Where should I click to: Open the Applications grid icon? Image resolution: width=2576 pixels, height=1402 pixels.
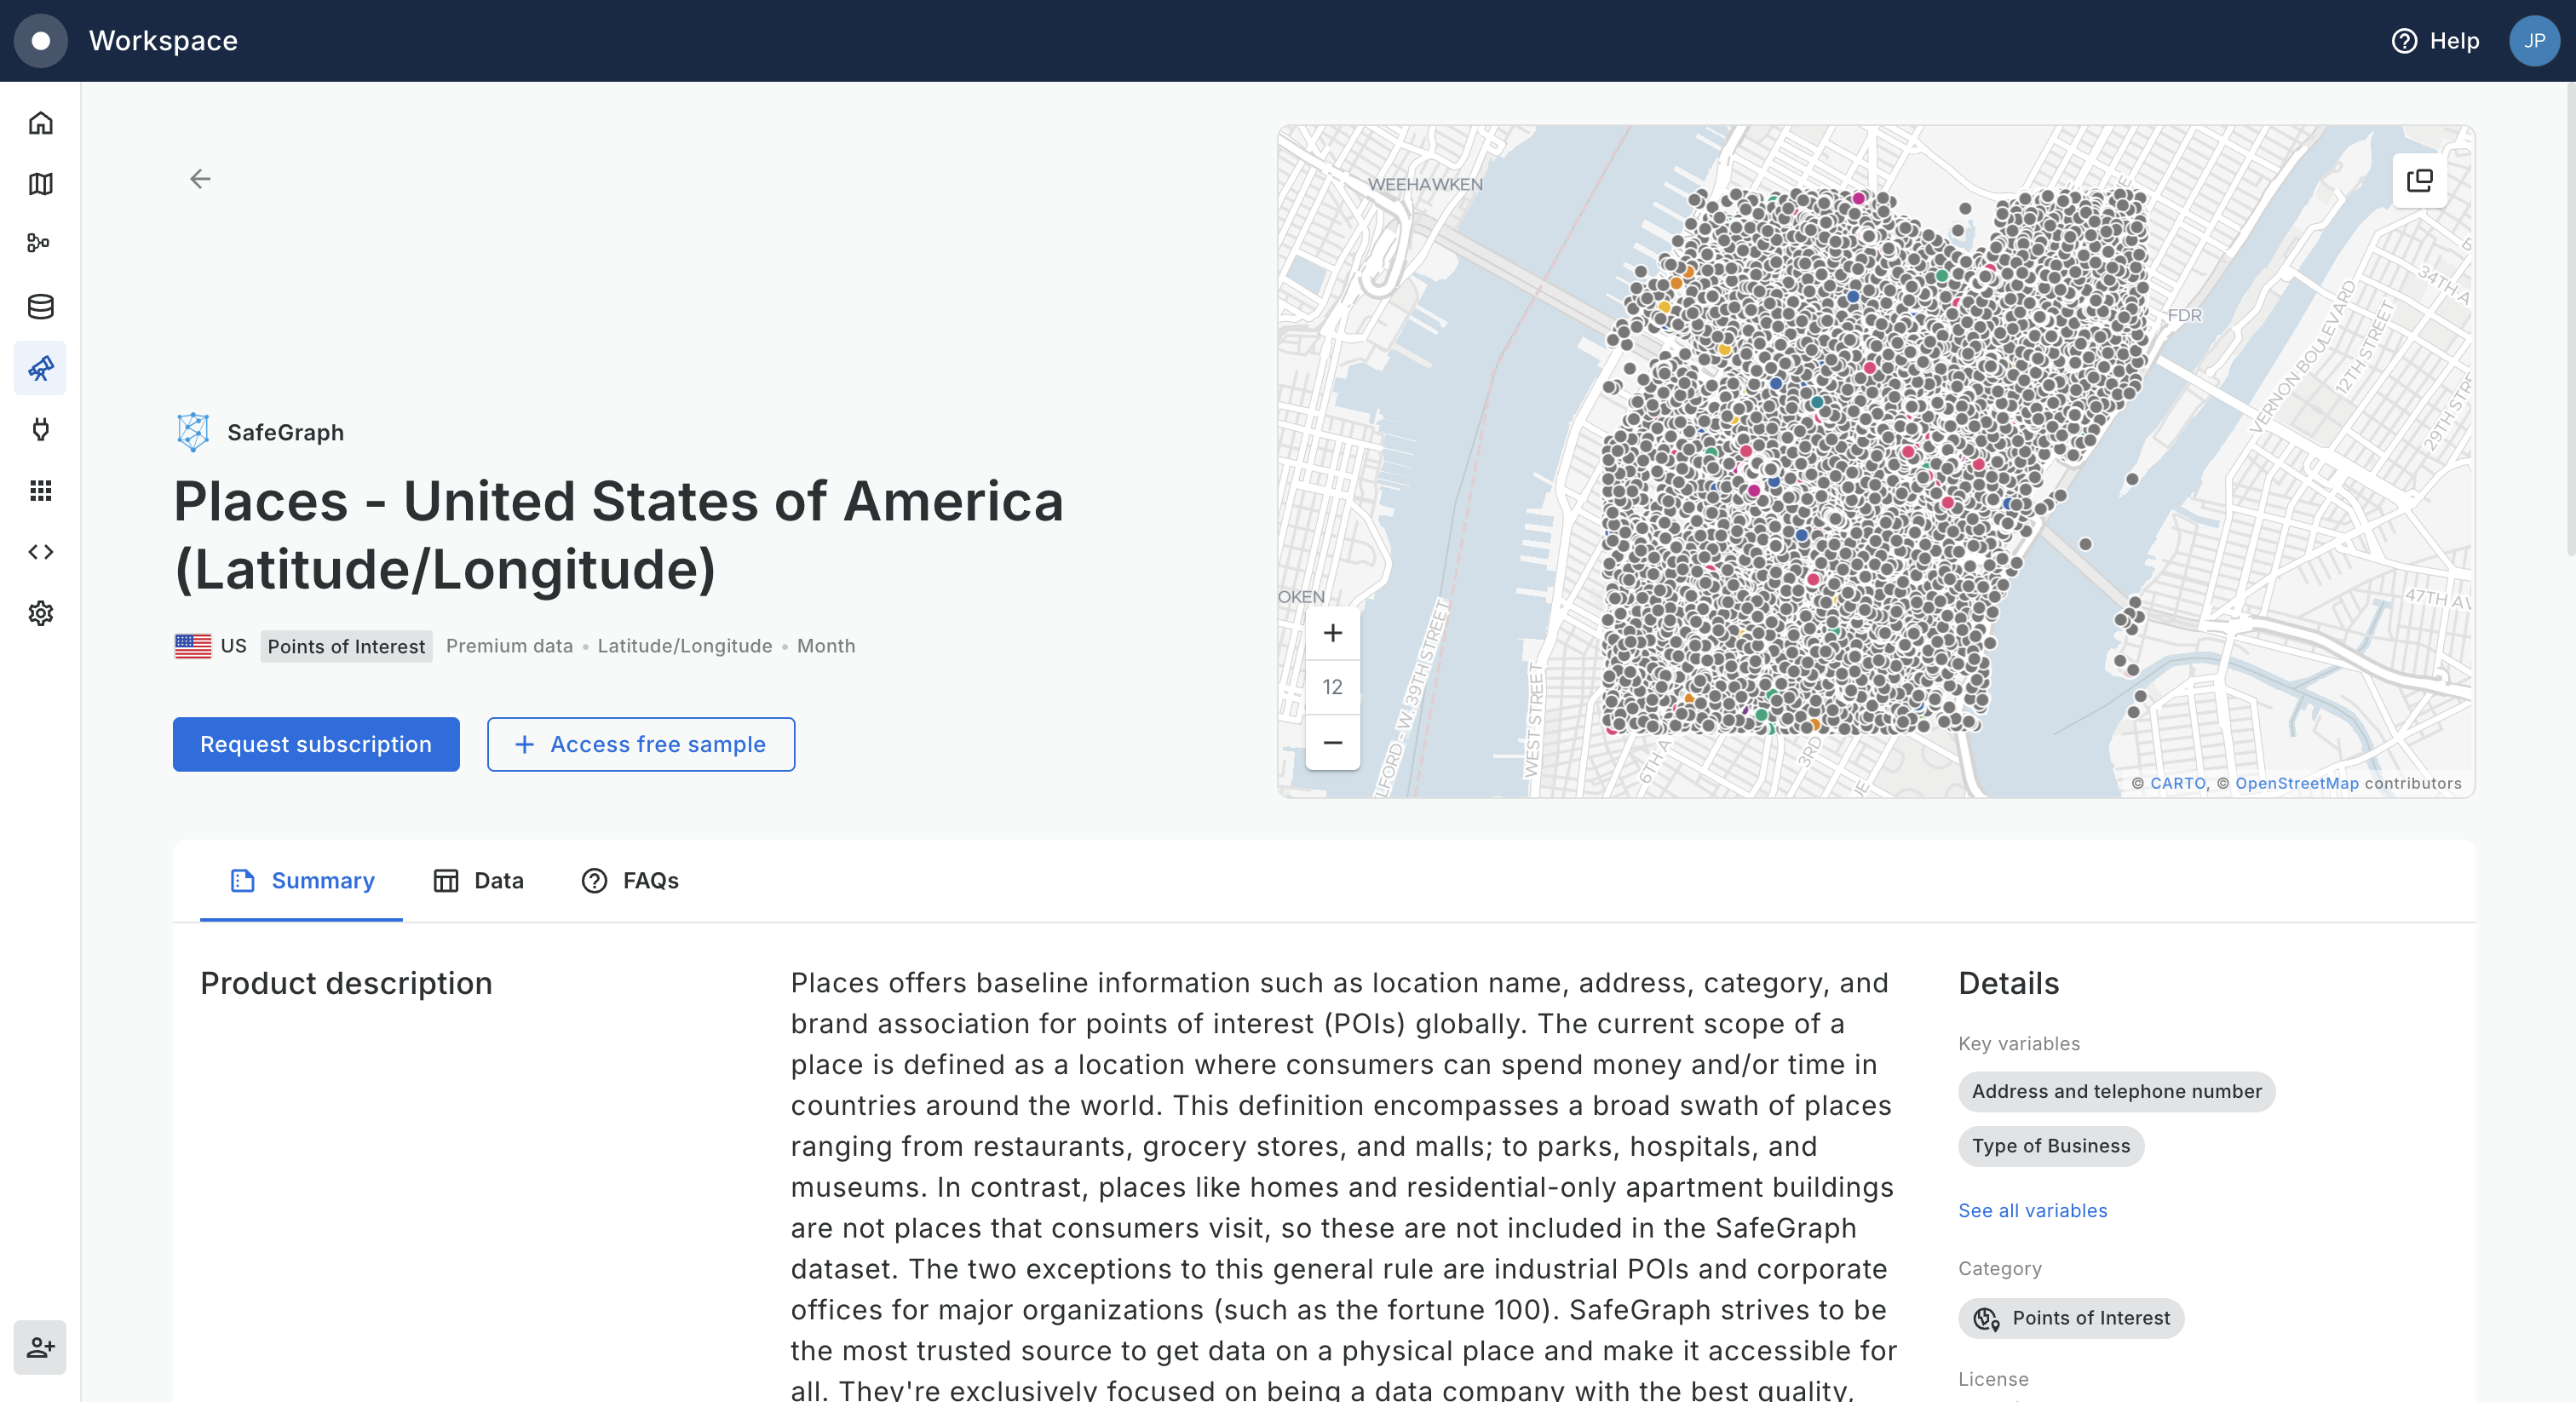[40, 490]
